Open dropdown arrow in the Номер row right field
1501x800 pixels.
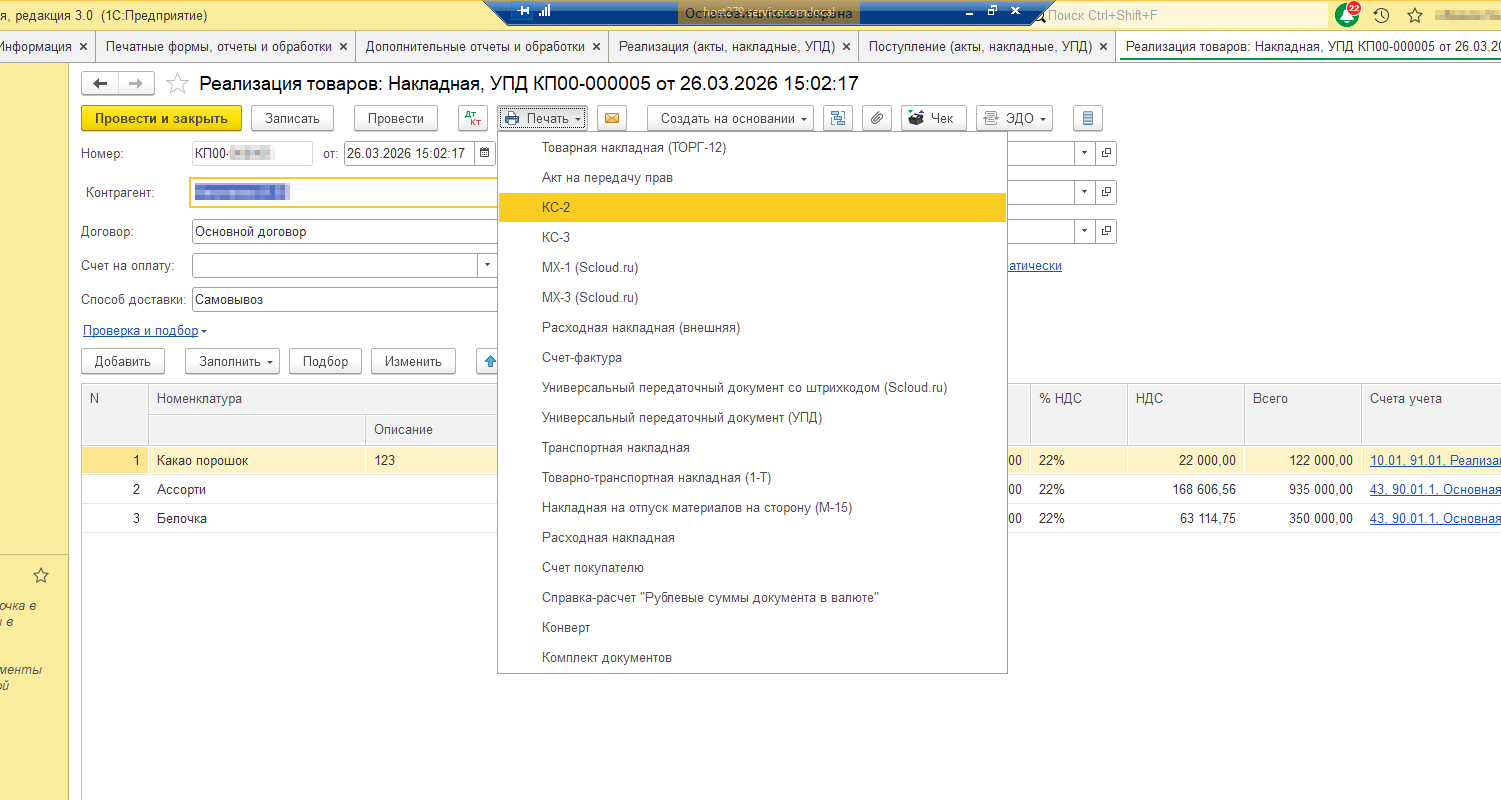[1085, 153]
